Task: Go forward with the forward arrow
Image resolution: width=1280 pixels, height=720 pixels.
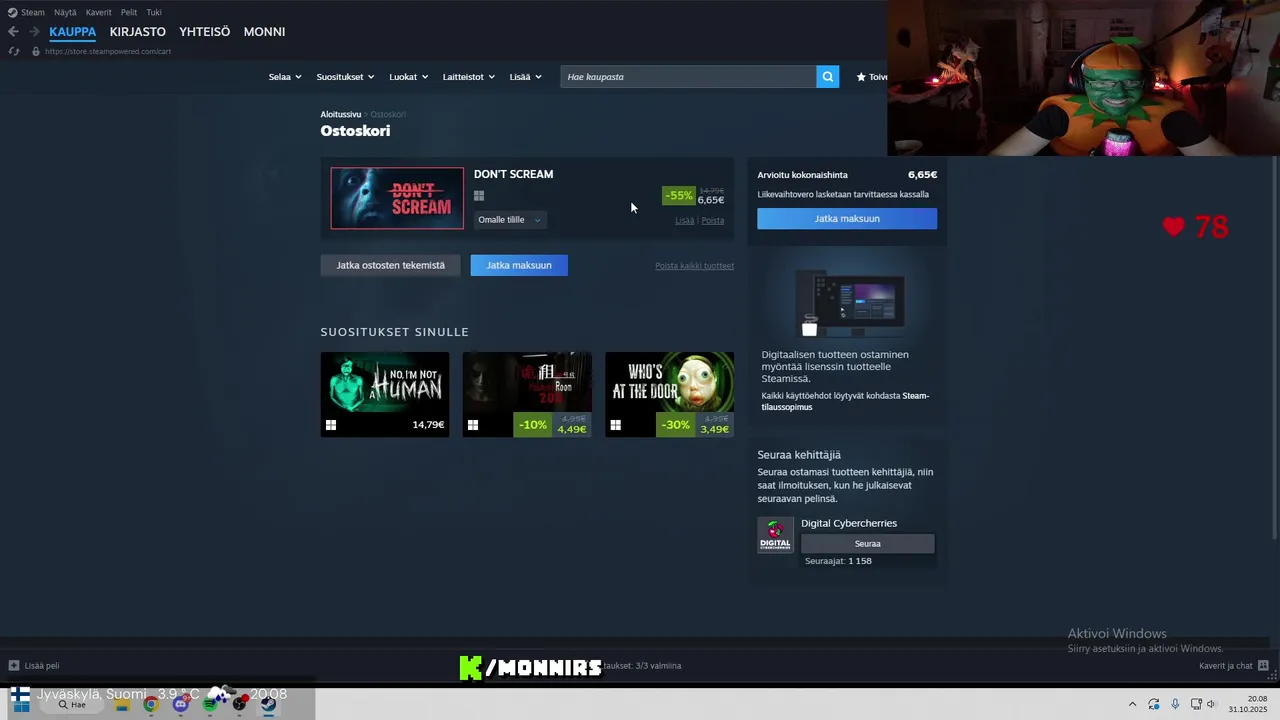Action: (x=34, y=32)
